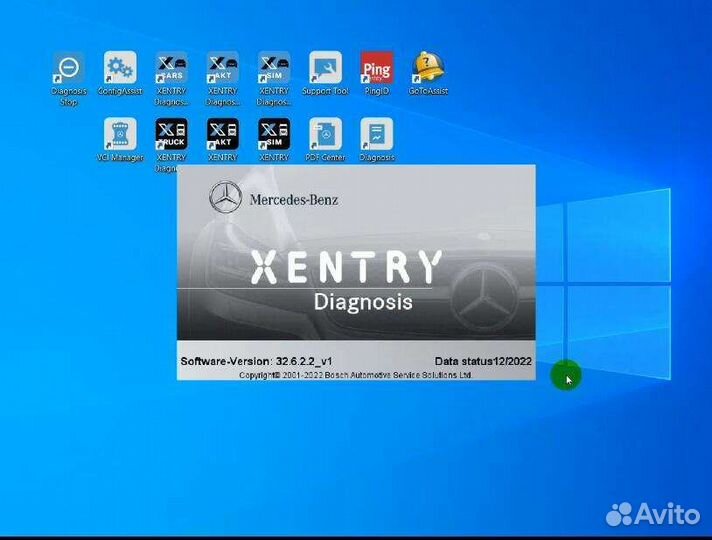The width and height of the screenshot is (712, 540).
Task: Open the VCI Manager shortcut
Action: pos(120,135)
